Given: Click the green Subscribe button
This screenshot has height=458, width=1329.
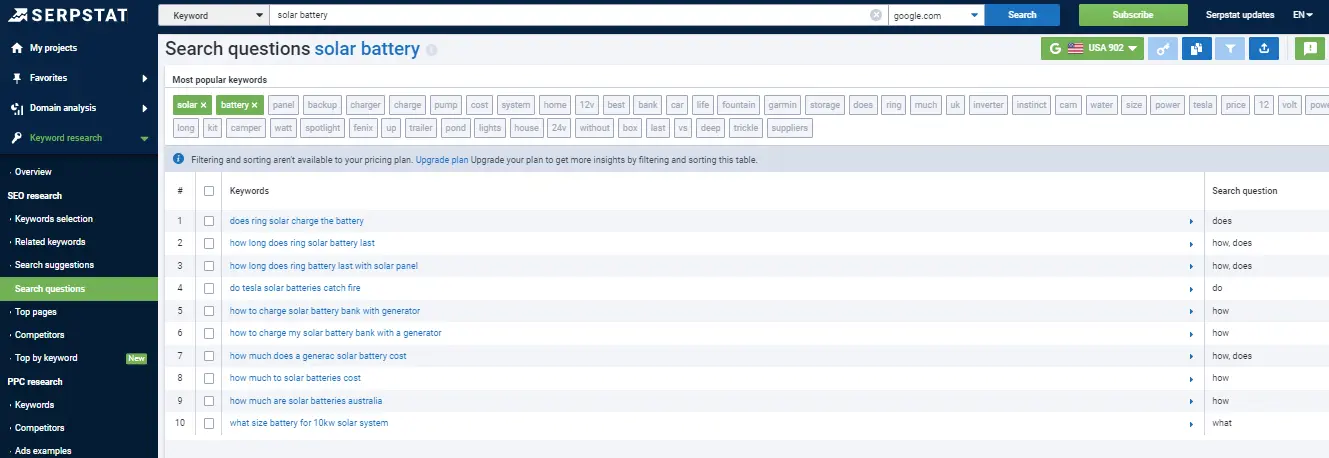Looking at the screenshot, I should pyautogui.click(x=1133, y=15).
